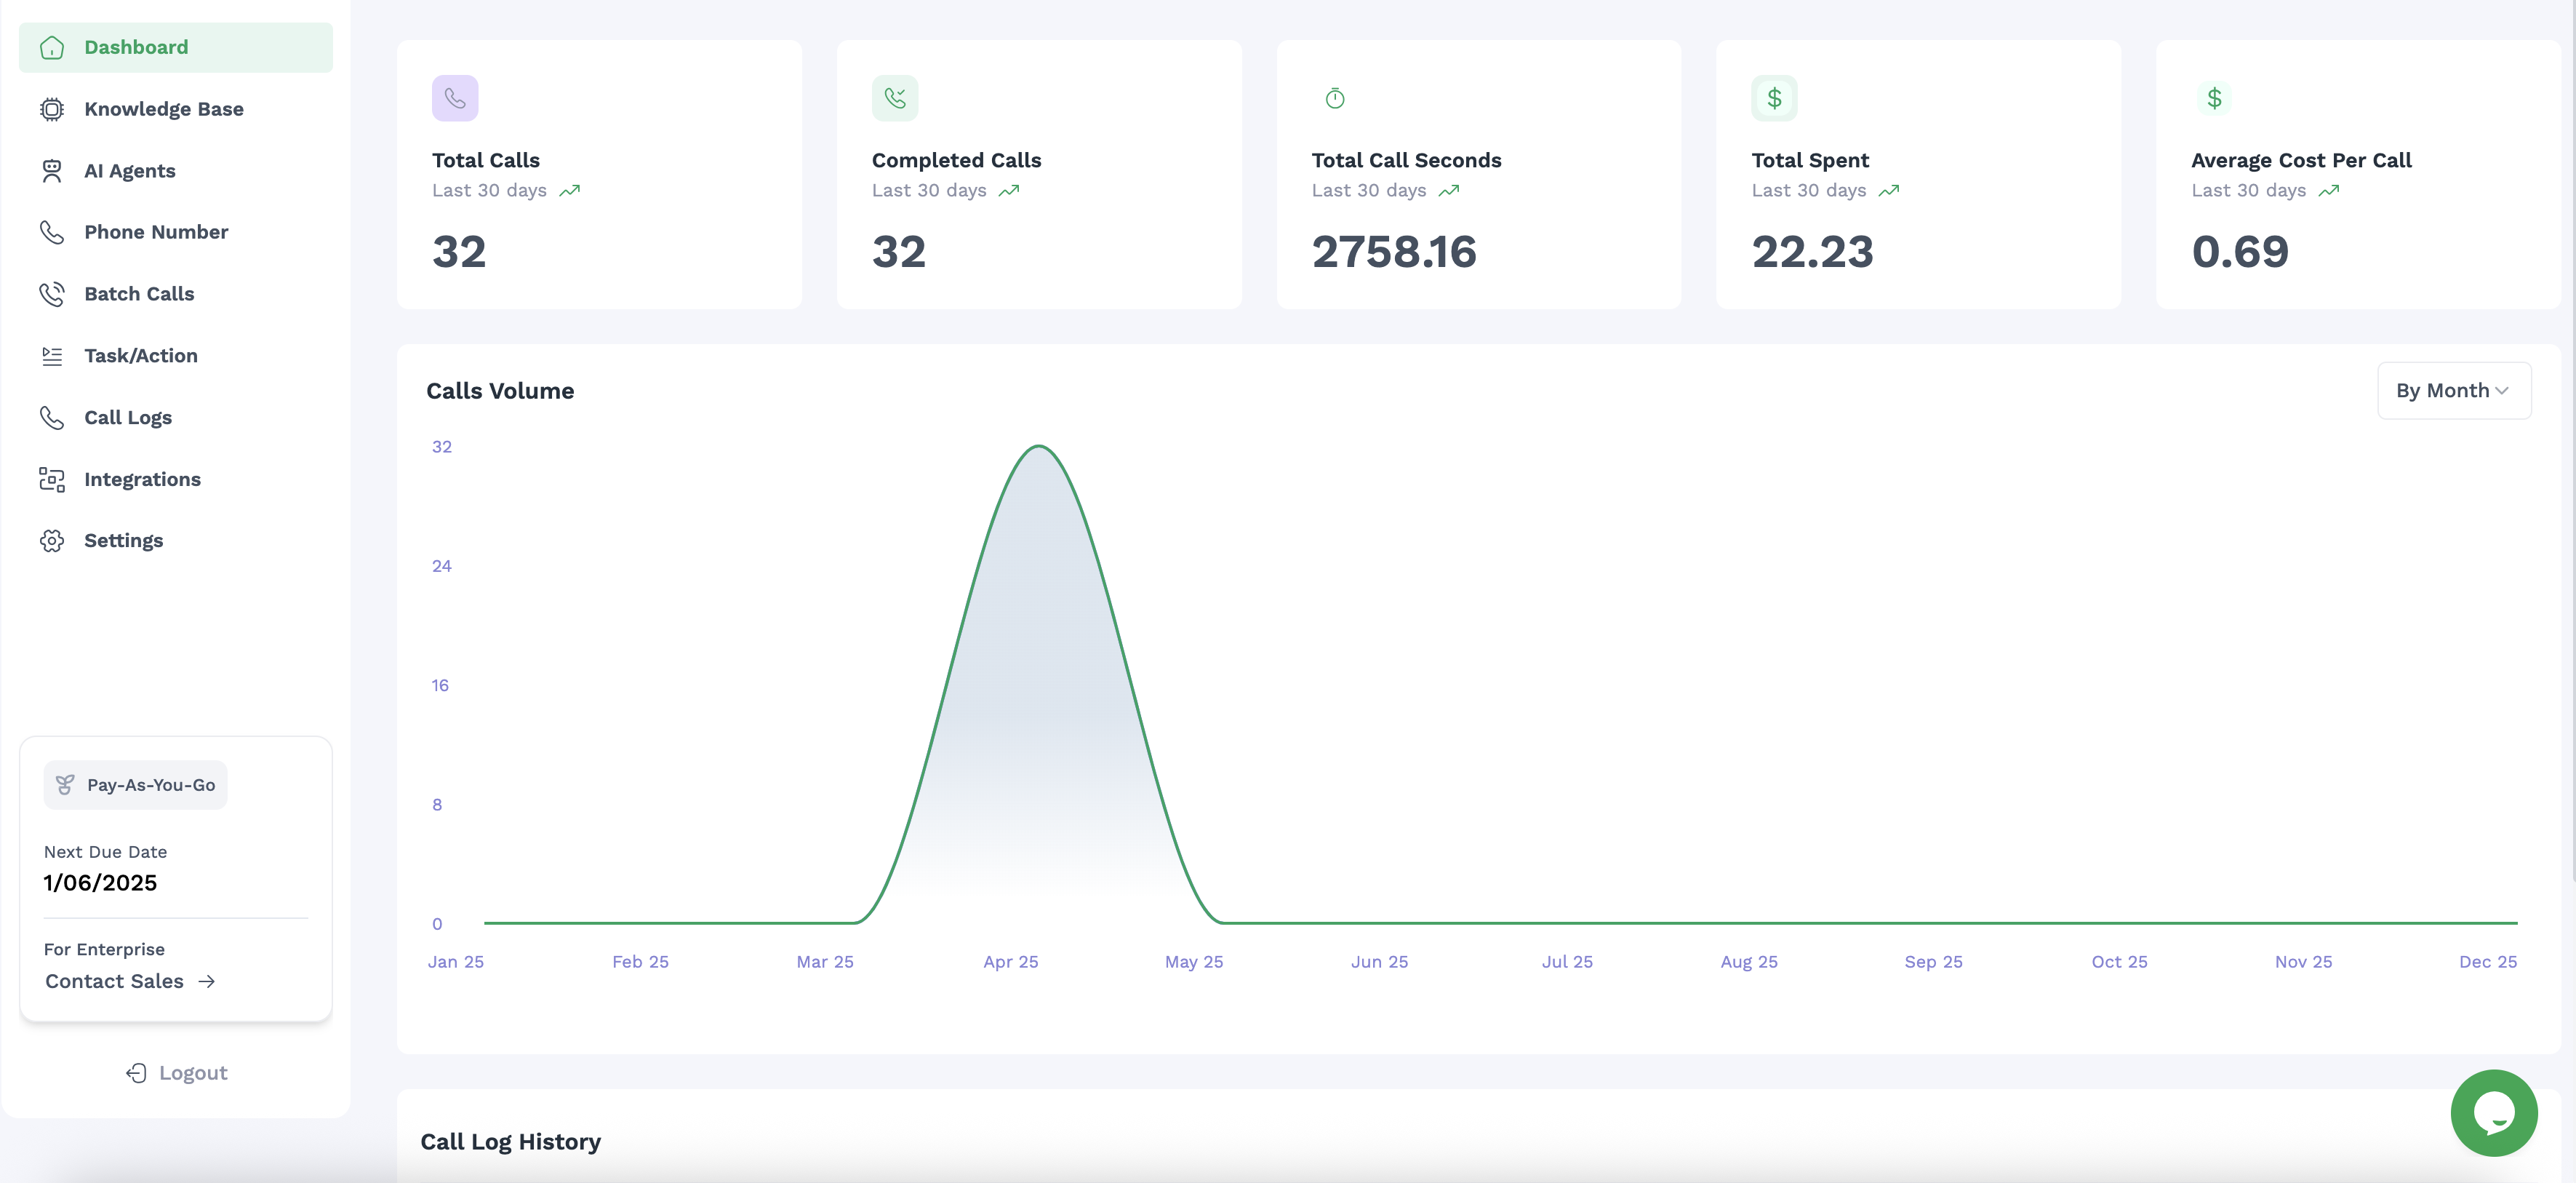Click the chart peak at Apr 25
The width and height of the screenshot is (2576, 1183).
click(x=1040, y=447)
